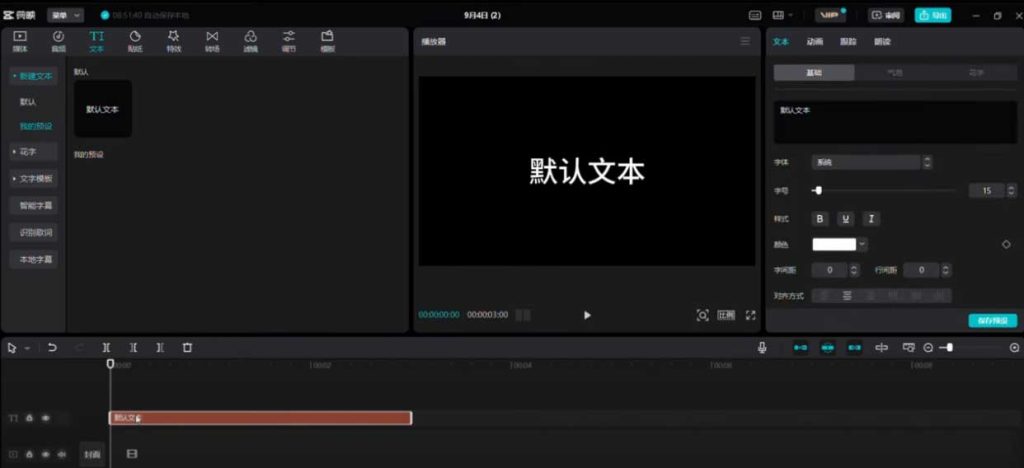Image resolution: width=1024 pixels, height=468 pixels.
Task: Open the color swatch dropdown arrow
Action: (863, 245)
